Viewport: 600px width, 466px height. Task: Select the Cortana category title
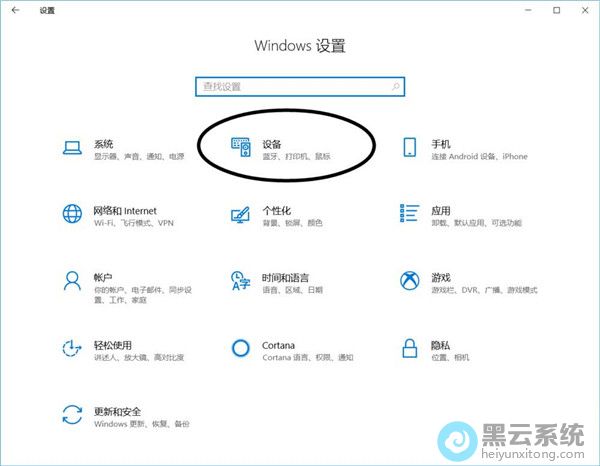click(278, 345)
